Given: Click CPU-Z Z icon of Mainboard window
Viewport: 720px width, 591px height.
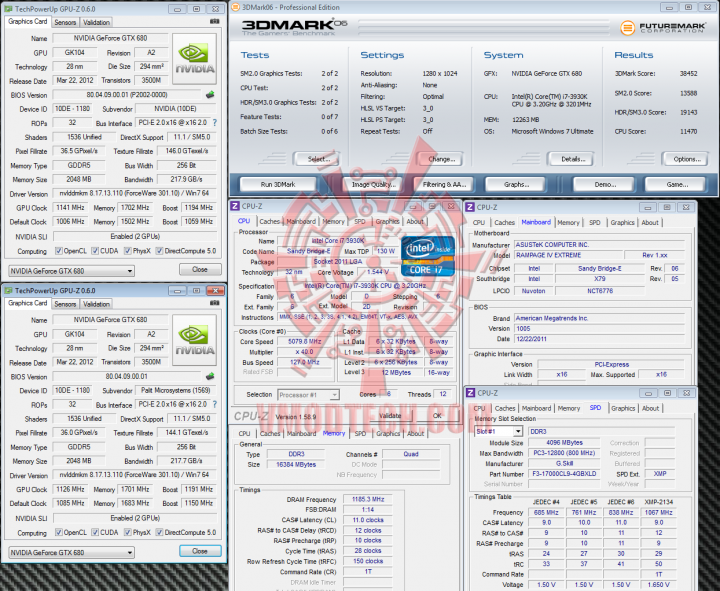Looking at the screenshot, I should [x=470, y=207].
